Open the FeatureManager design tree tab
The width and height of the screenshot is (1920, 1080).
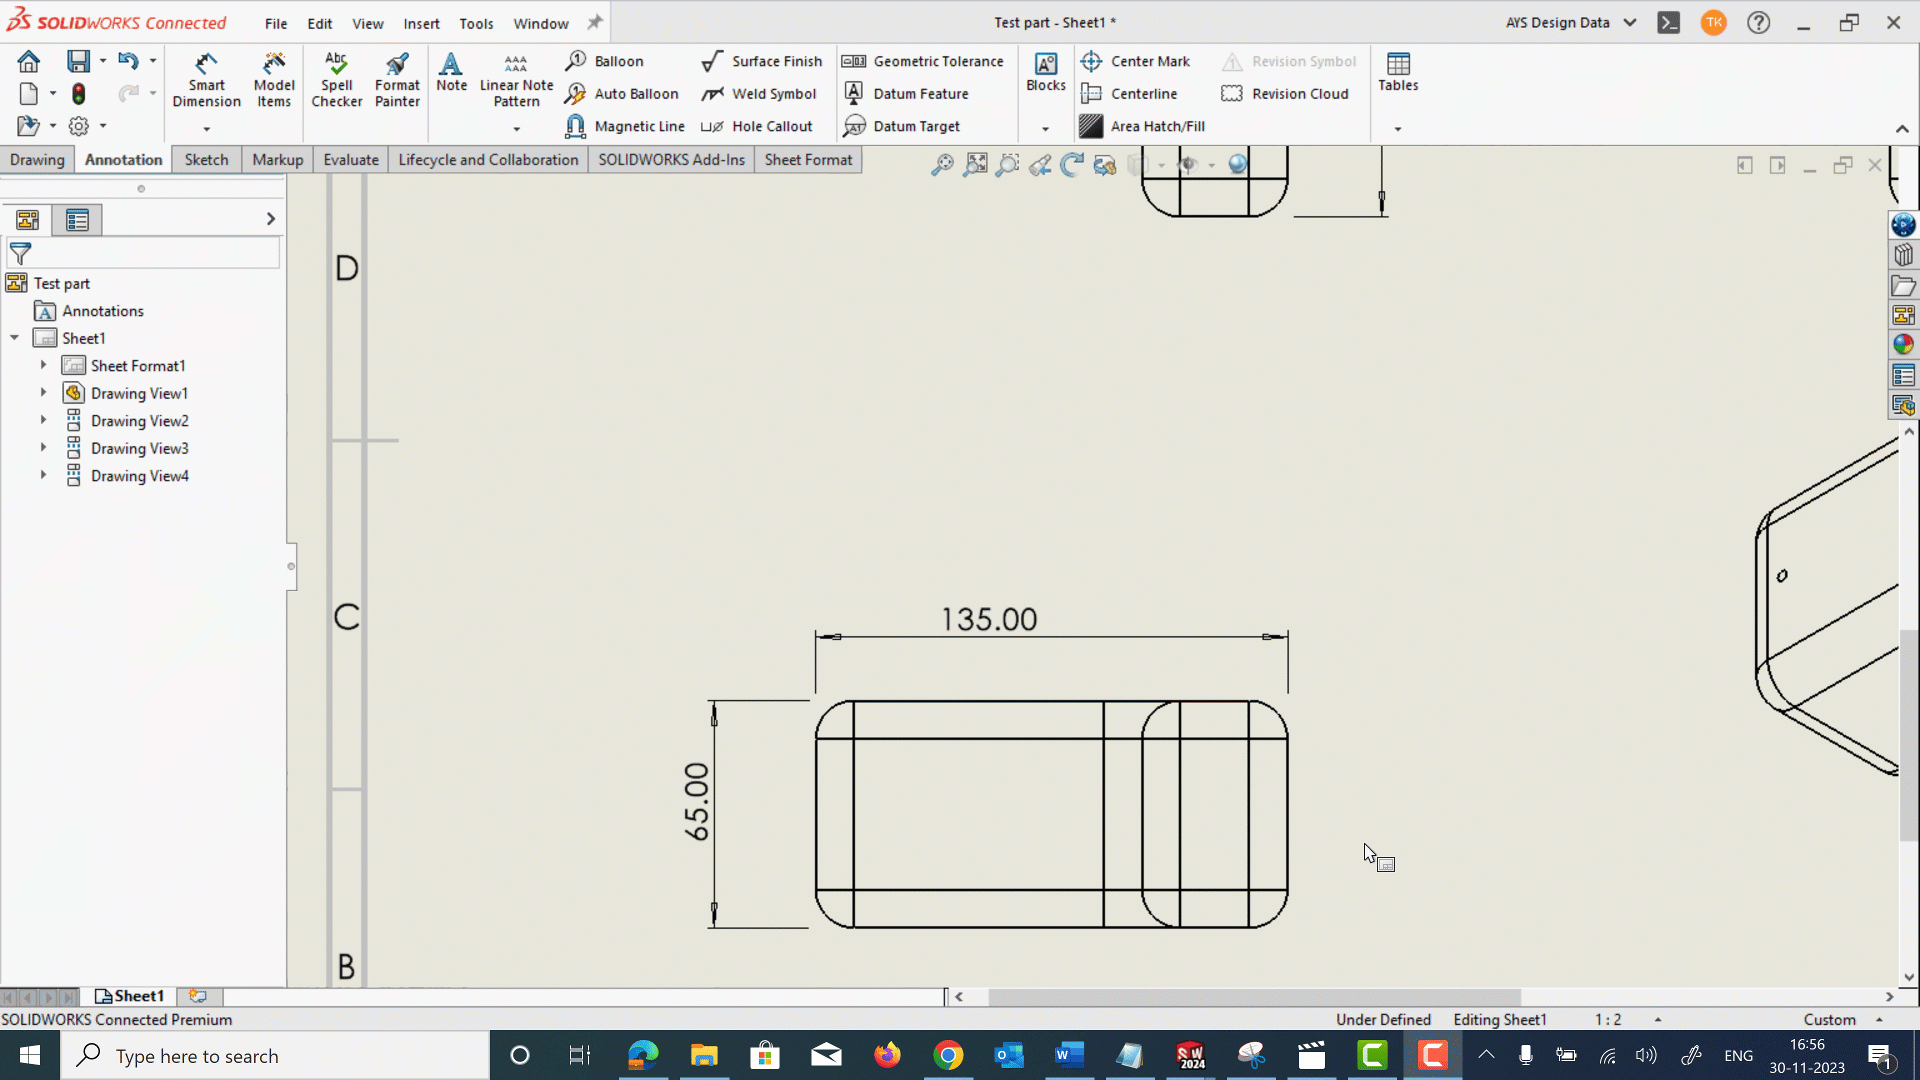point(27,220)
